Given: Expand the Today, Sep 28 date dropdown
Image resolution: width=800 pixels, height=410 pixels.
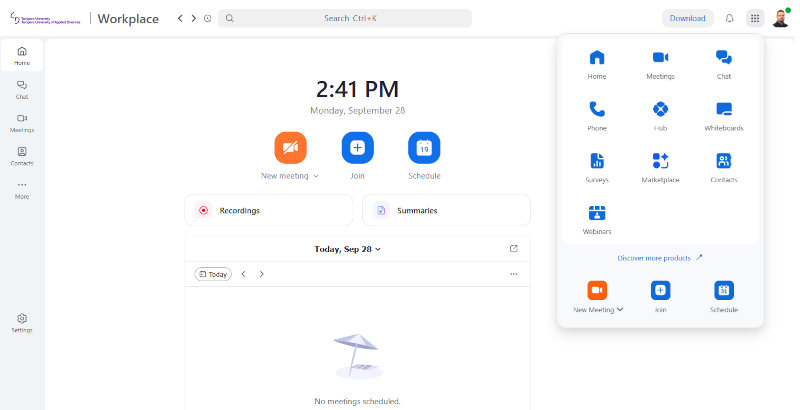Looking at the screenshot, I should pyautogui.click(x=347, y=249).
